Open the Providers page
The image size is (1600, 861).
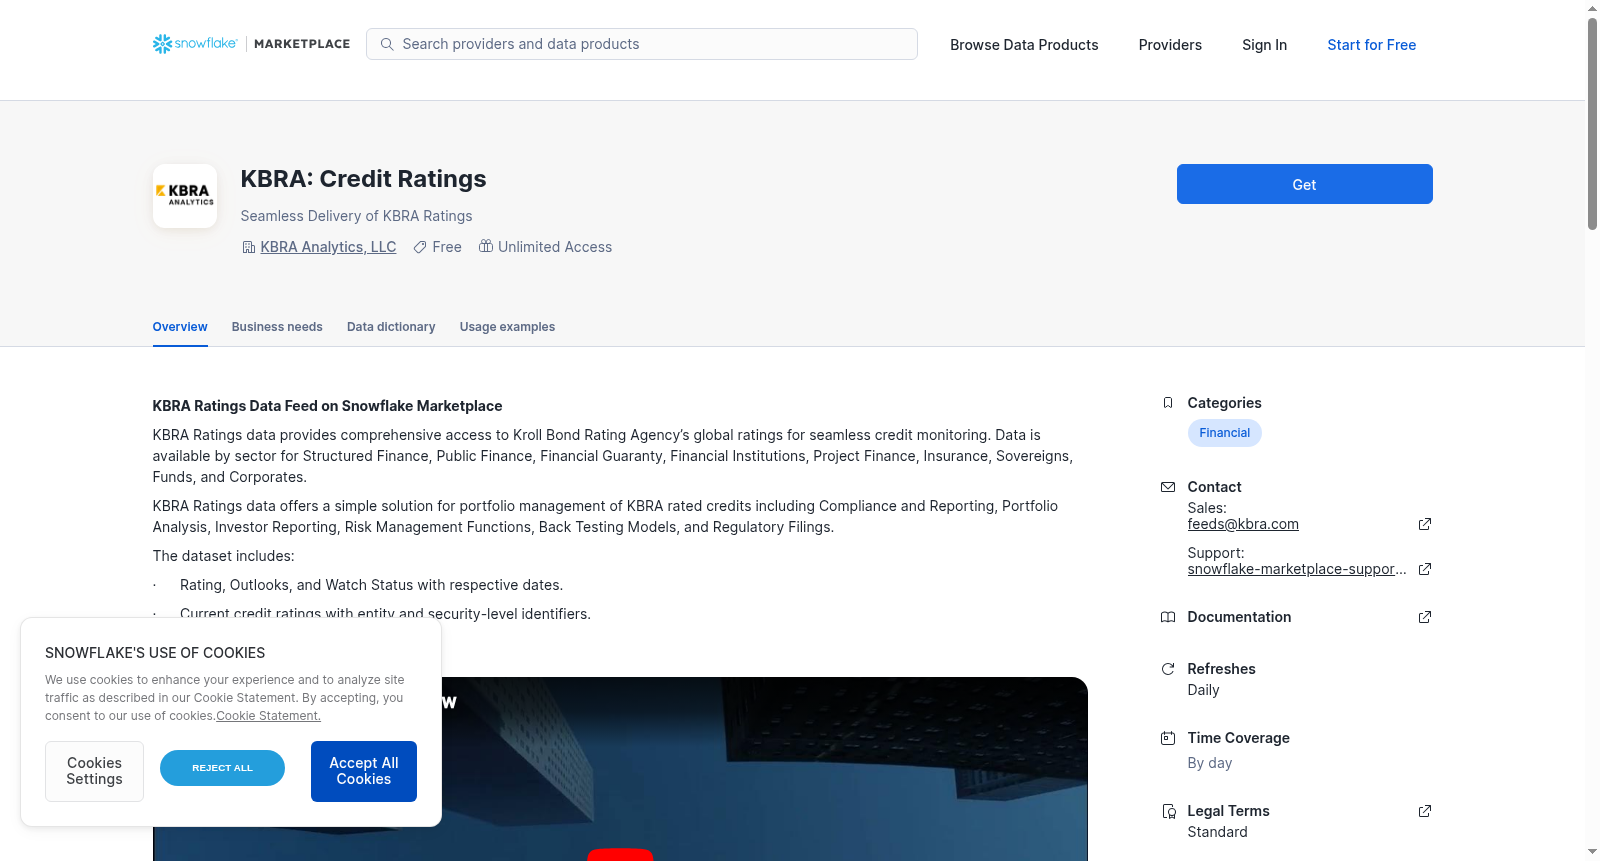(x=1170, y=45)
